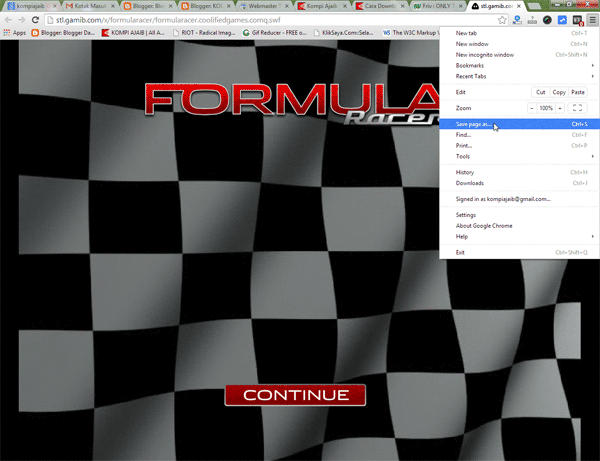Expand the Bookmarks submenu

pos(519,65)
